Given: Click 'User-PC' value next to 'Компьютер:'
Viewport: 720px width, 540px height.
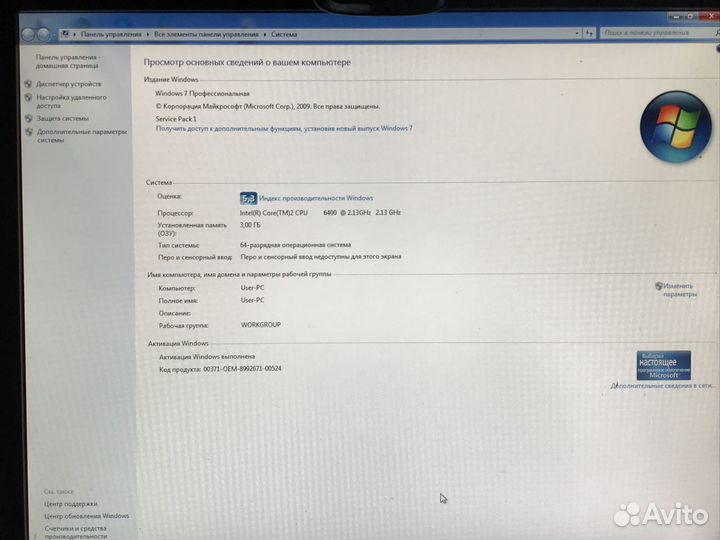Looking at the screenshot, I should [x=252, y=288].
